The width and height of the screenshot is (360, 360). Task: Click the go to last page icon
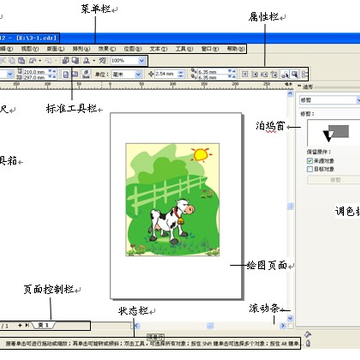coord(27,325)
